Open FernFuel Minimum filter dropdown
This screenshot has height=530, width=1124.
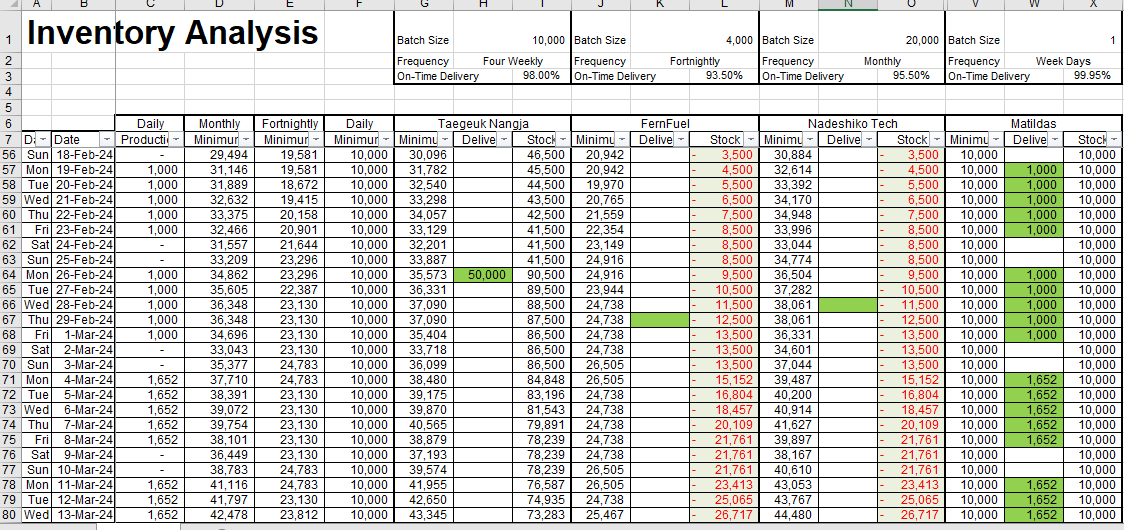click(622, 139)
